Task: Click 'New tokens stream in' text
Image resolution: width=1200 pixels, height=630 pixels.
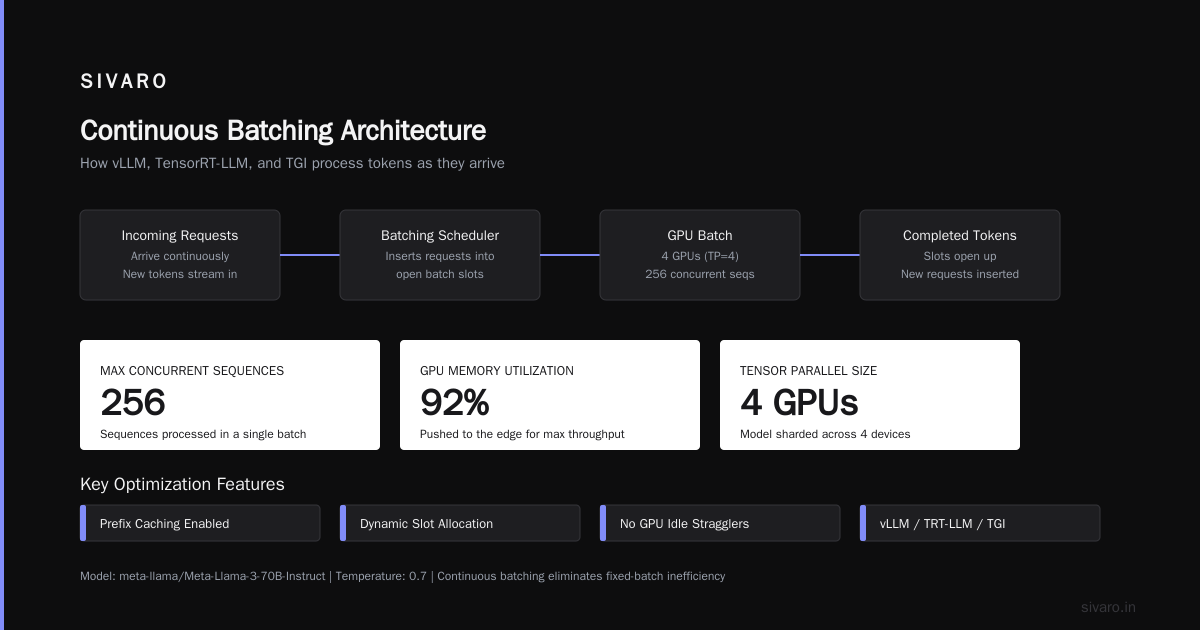Action: [180, 274]
